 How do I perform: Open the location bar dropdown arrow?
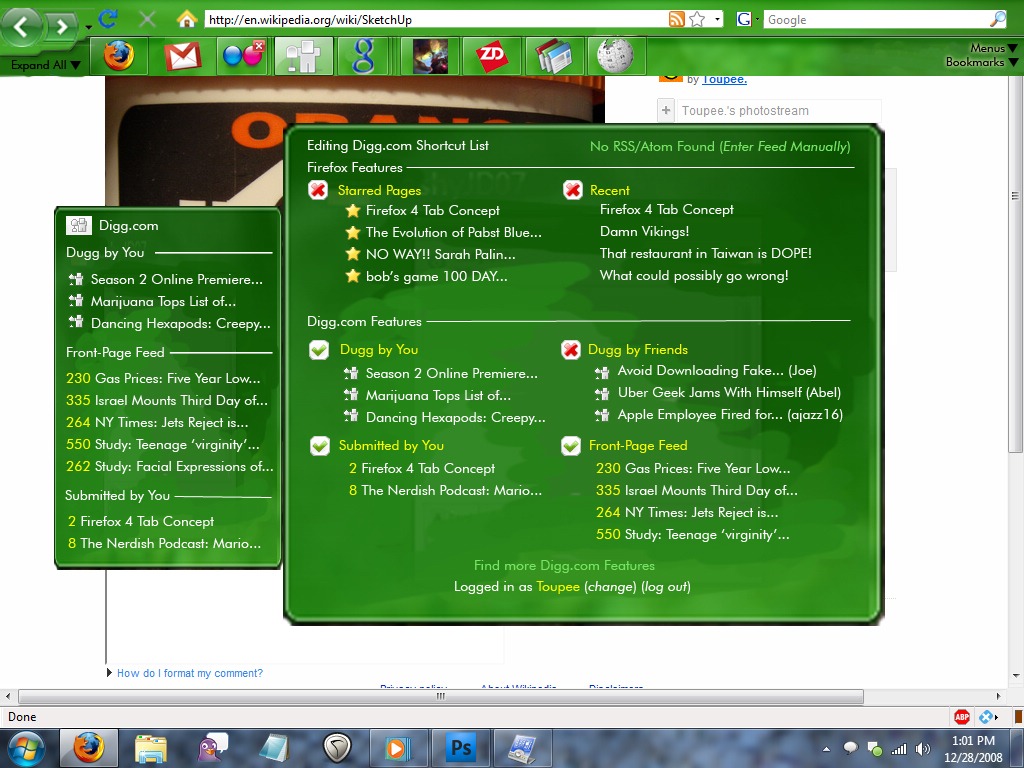coord(717,19)
